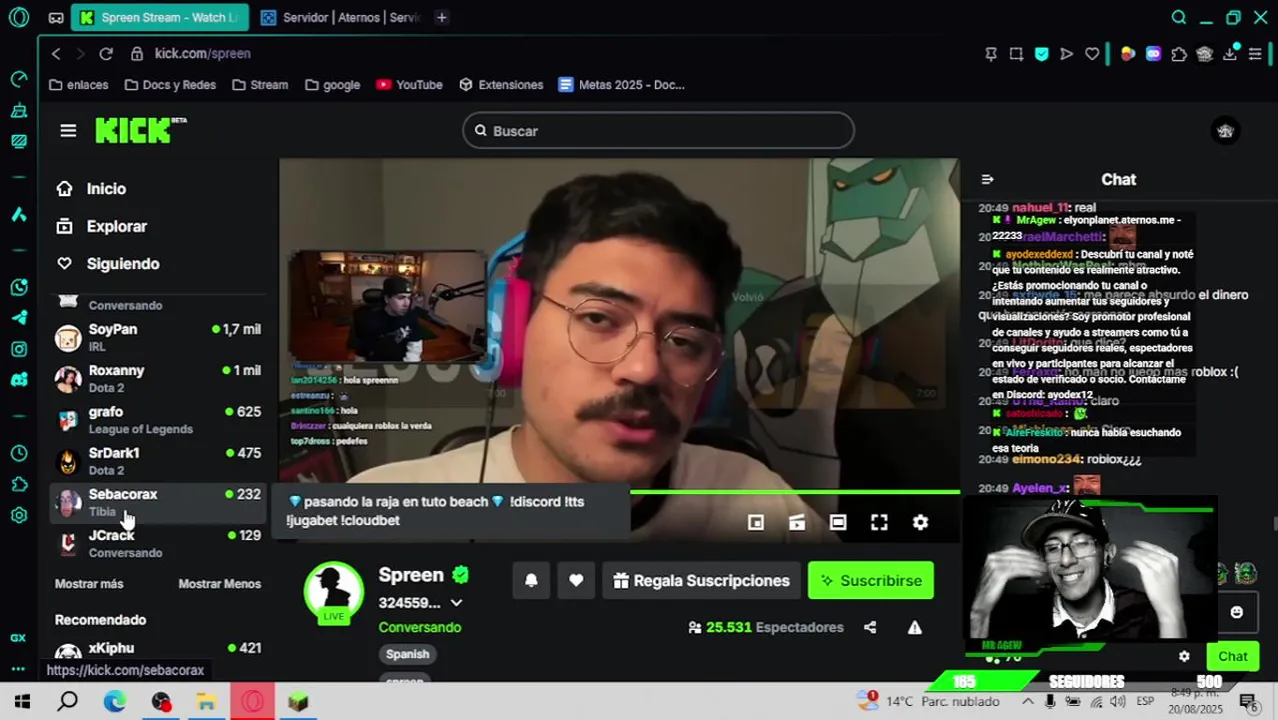Click the kick.com/spreen address bar
Image resolution: width=1278 pixels, height=720 pixels.
202,54
